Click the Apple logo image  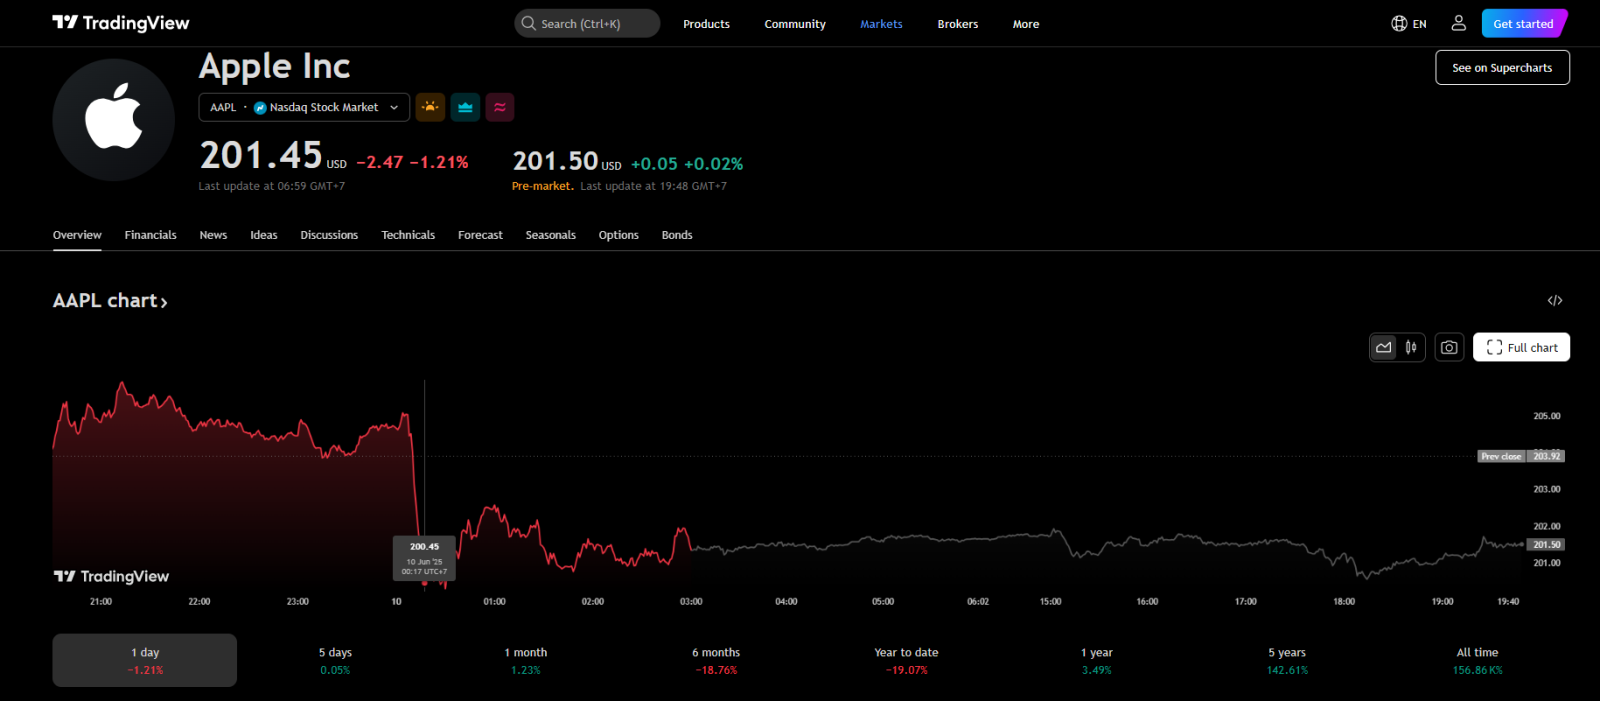pyautogui.click(x=114, y=120)
